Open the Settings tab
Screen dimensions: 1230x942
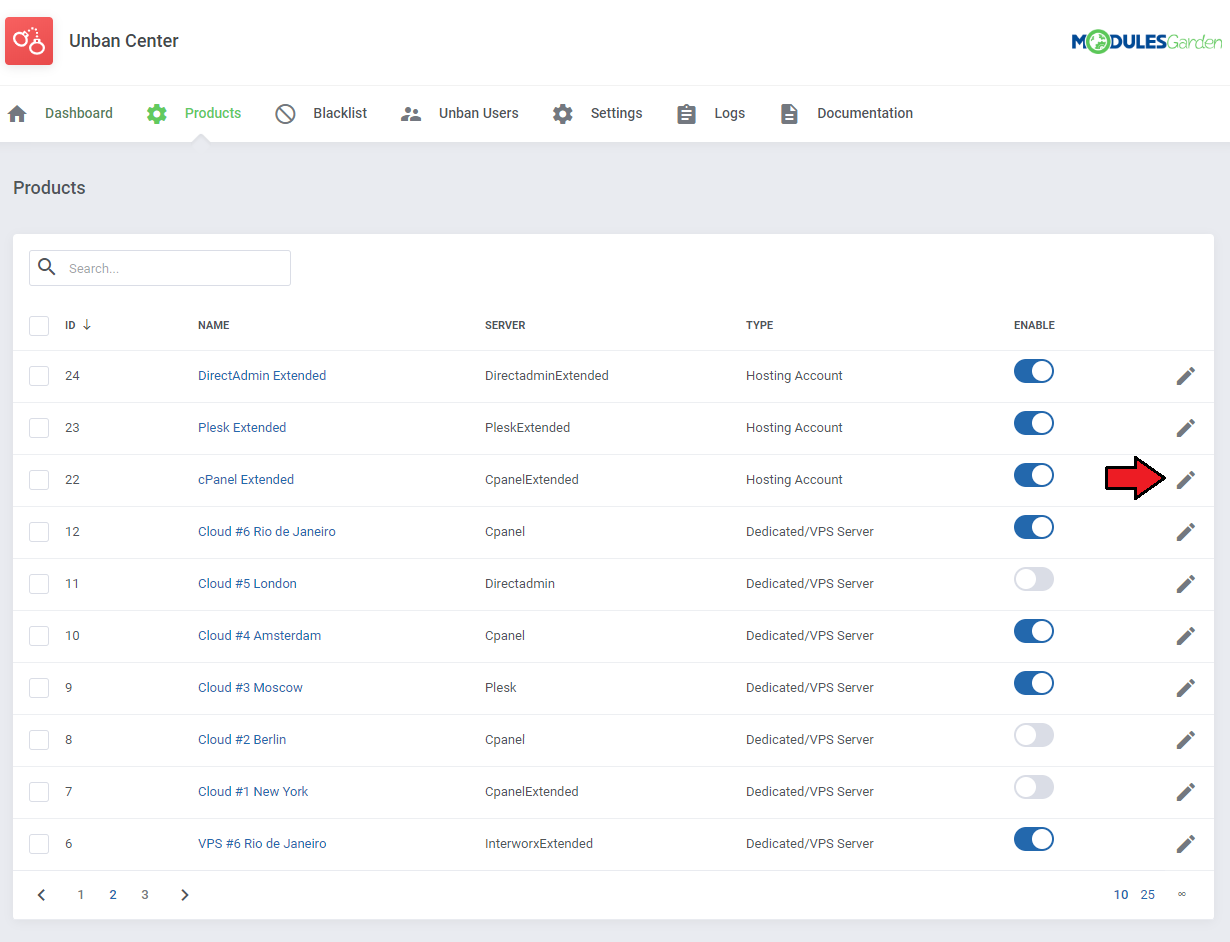click(x=617, y=114)
